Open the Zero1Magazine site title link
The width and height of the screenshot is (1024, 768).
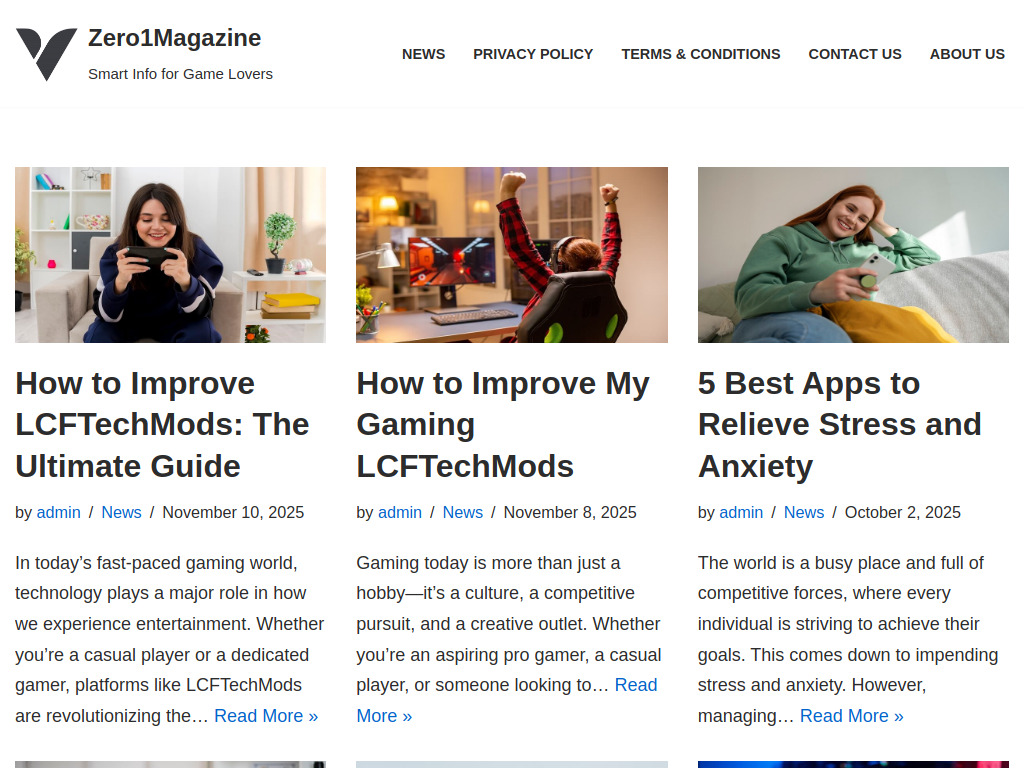coord(174,38)
